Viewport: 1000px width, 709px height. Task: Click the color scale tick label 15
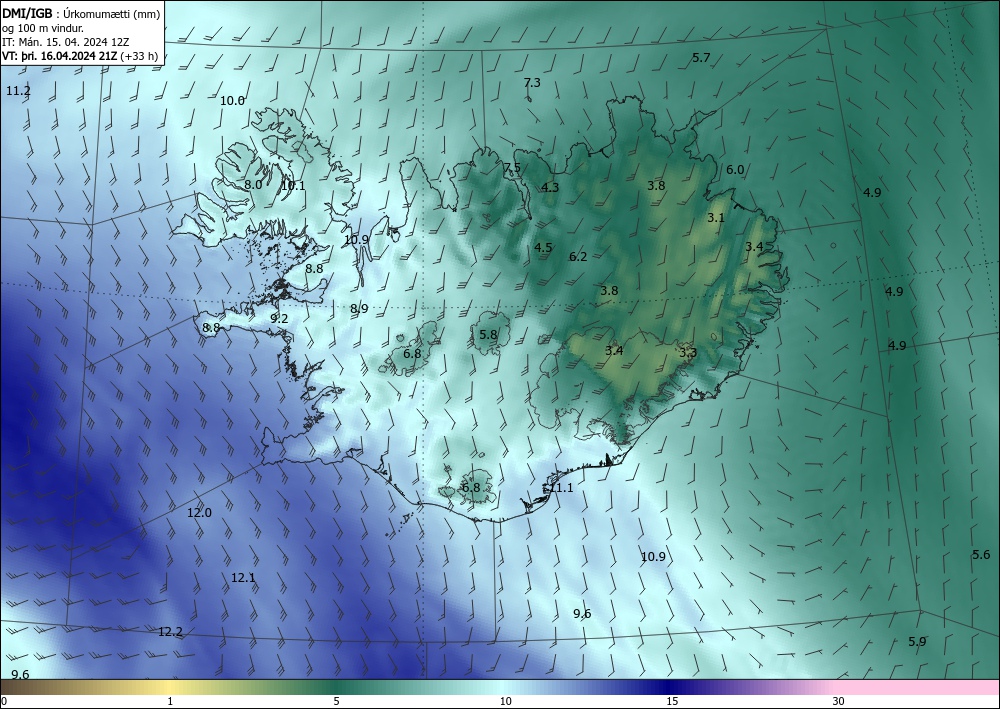[672, 702]
